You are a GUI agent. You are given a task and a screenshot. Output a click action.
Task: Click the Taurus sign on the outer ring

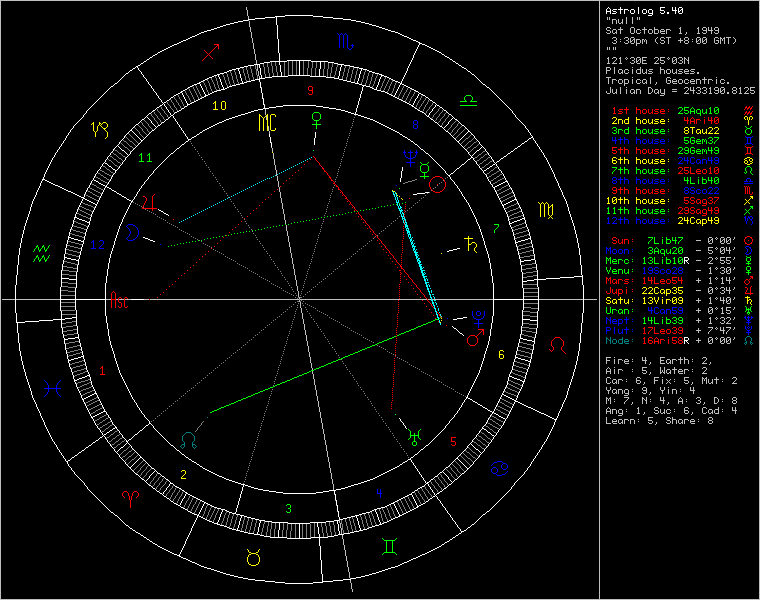[x=255, y=560]
